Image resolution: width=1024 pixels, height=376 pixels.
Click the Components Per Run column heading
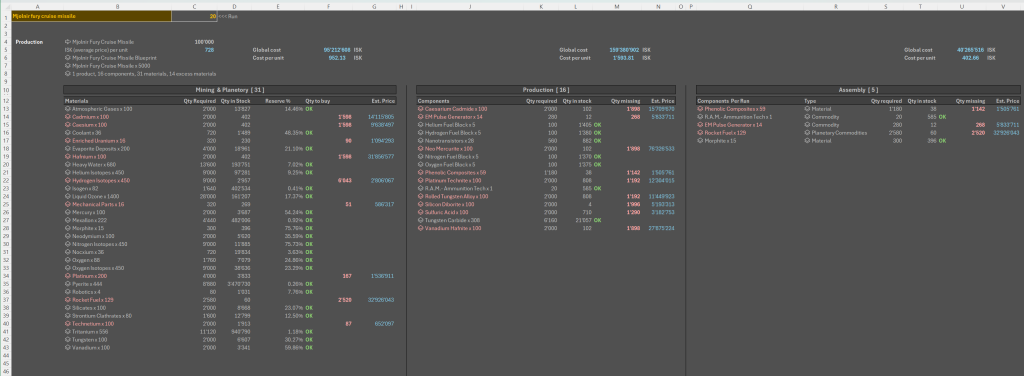723,101
